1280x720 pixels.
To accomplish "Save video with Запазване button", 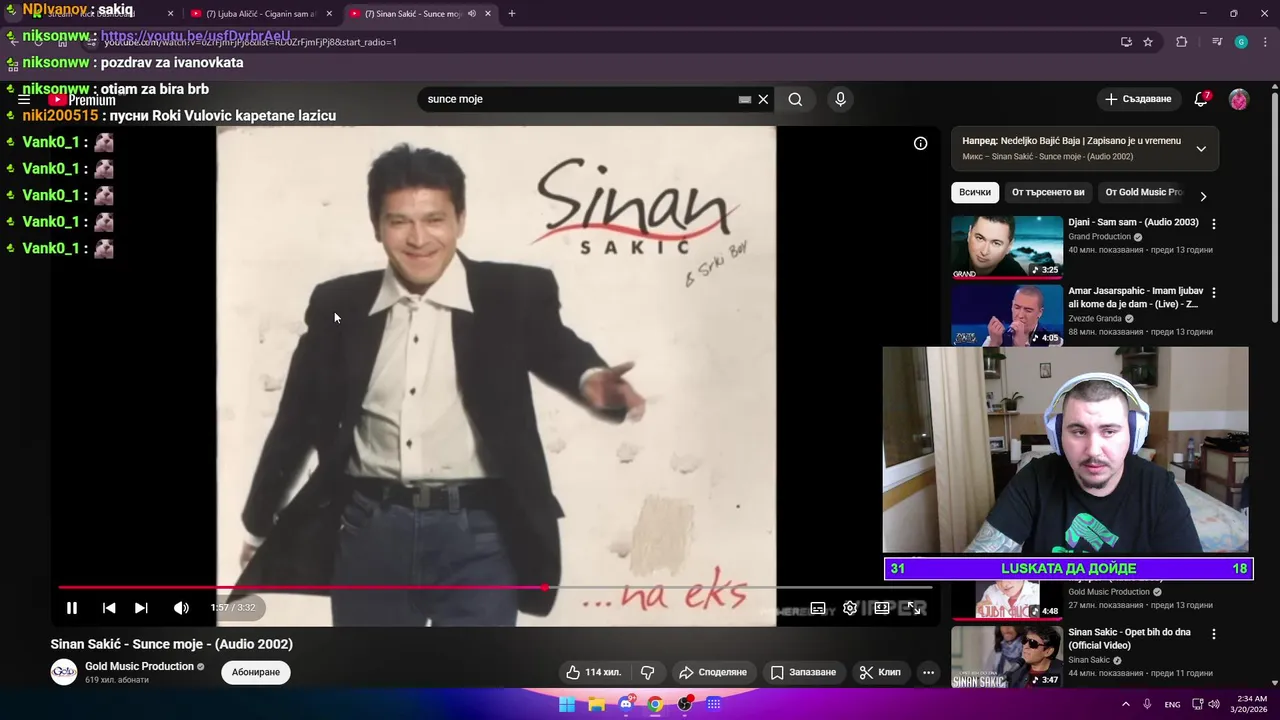I will tap(803, 672).
